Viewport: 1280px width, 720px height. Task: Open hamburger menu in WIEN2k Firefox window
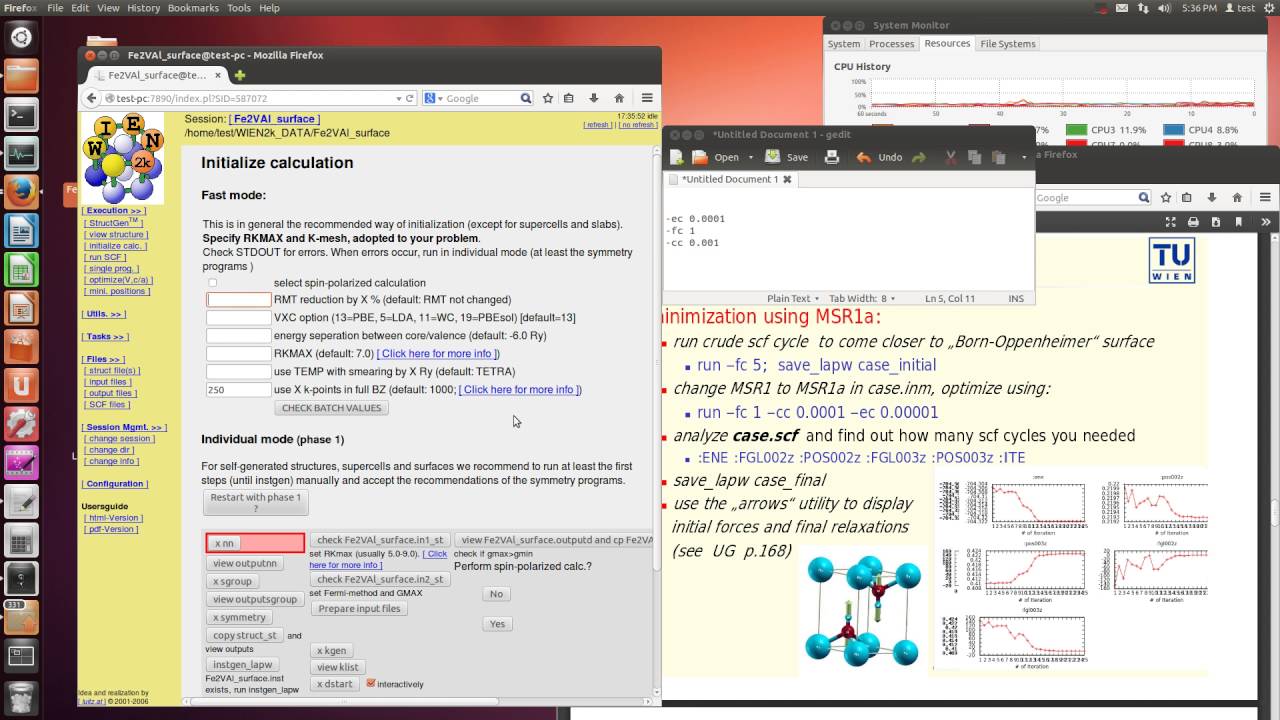[647, 98]
